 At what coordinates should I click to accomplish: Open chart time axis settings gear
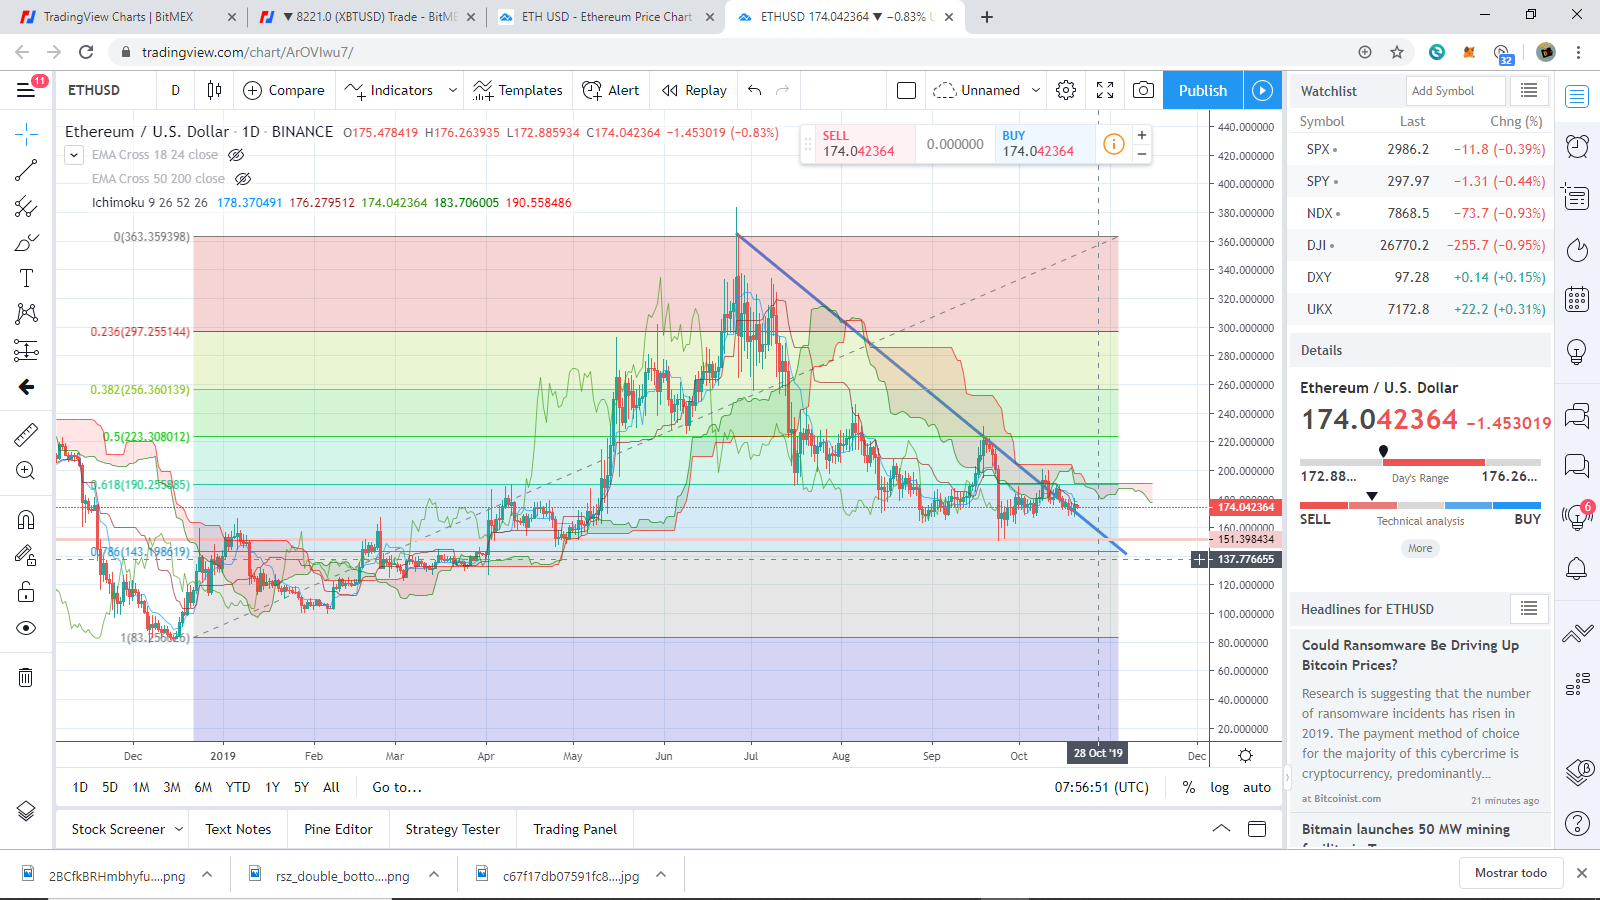(x=1245, y=756)
